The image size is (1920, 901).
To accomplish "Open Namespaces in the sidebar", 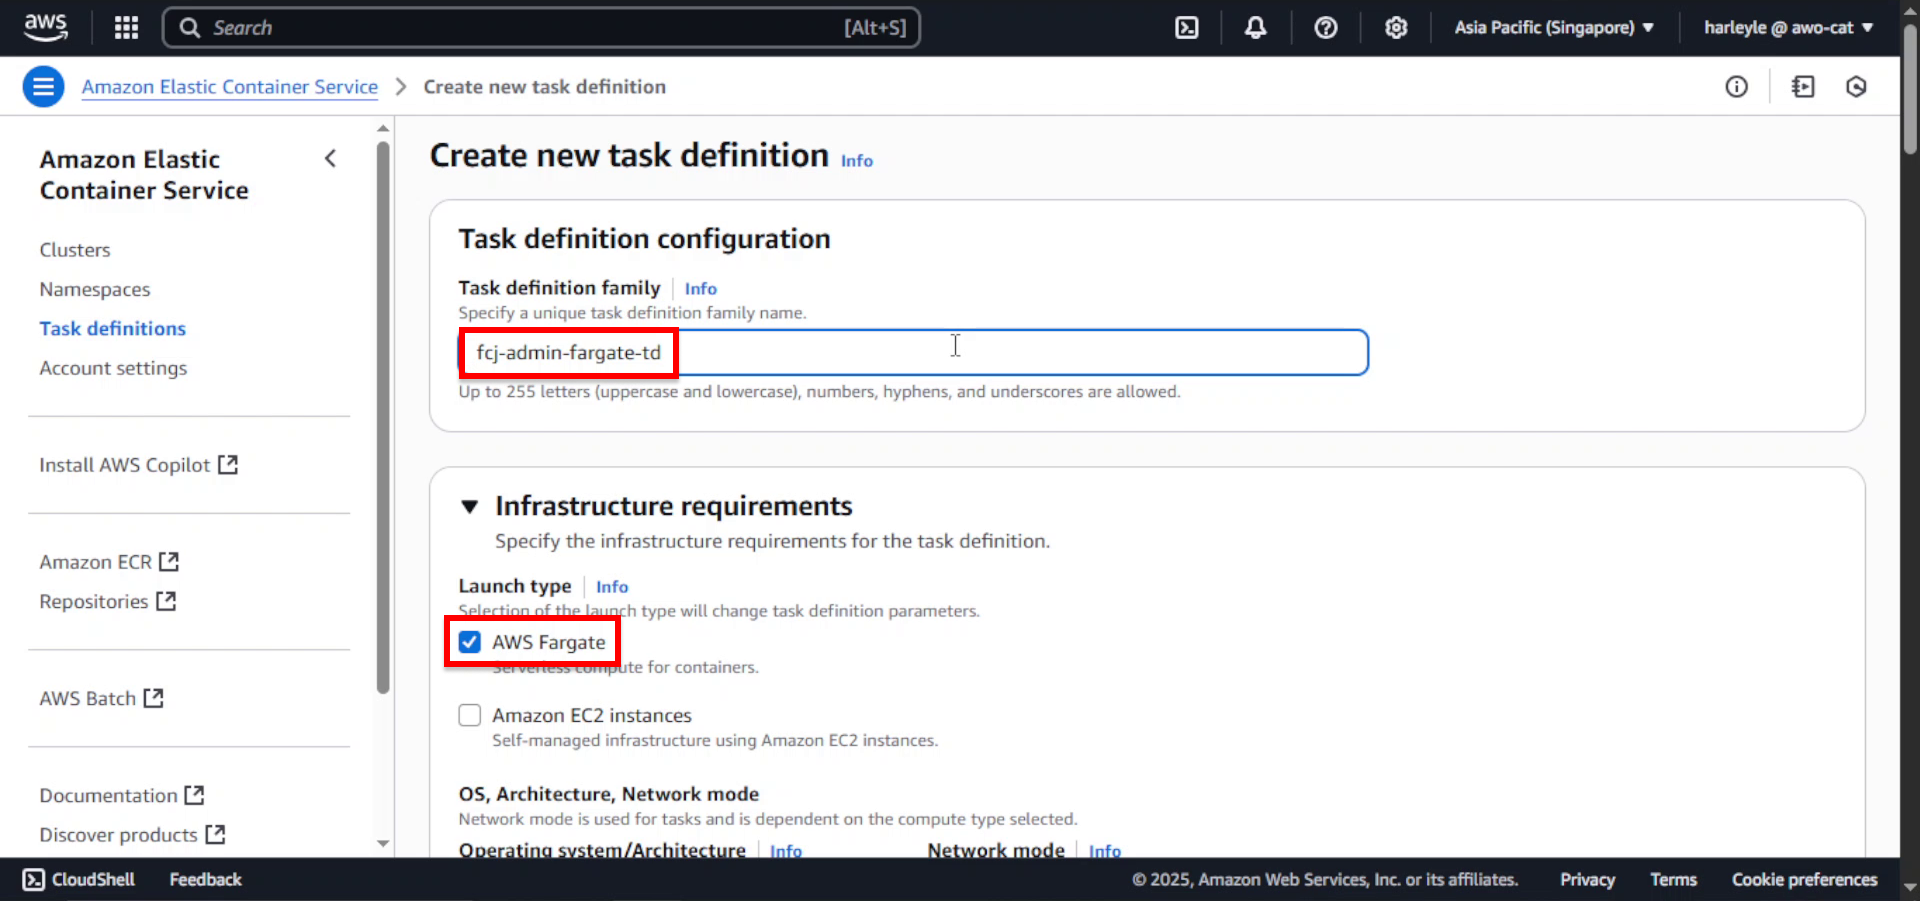I will click(95, 289).
